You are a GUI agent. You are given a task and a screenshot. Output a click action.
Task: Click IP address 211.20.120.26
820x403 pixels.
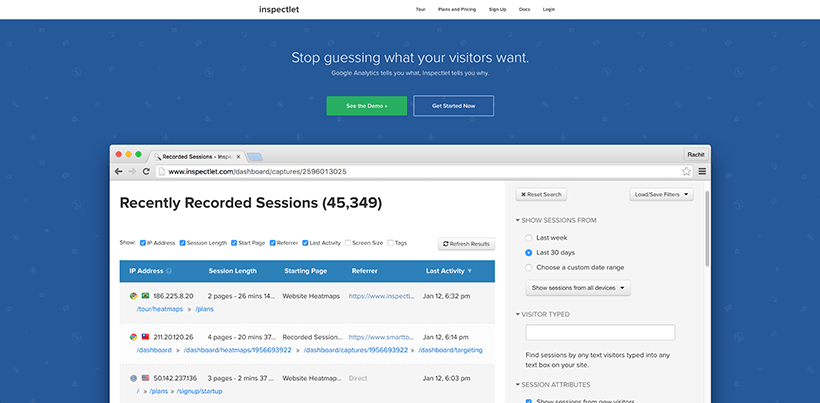pyautogui.click(x=173, y=337)
